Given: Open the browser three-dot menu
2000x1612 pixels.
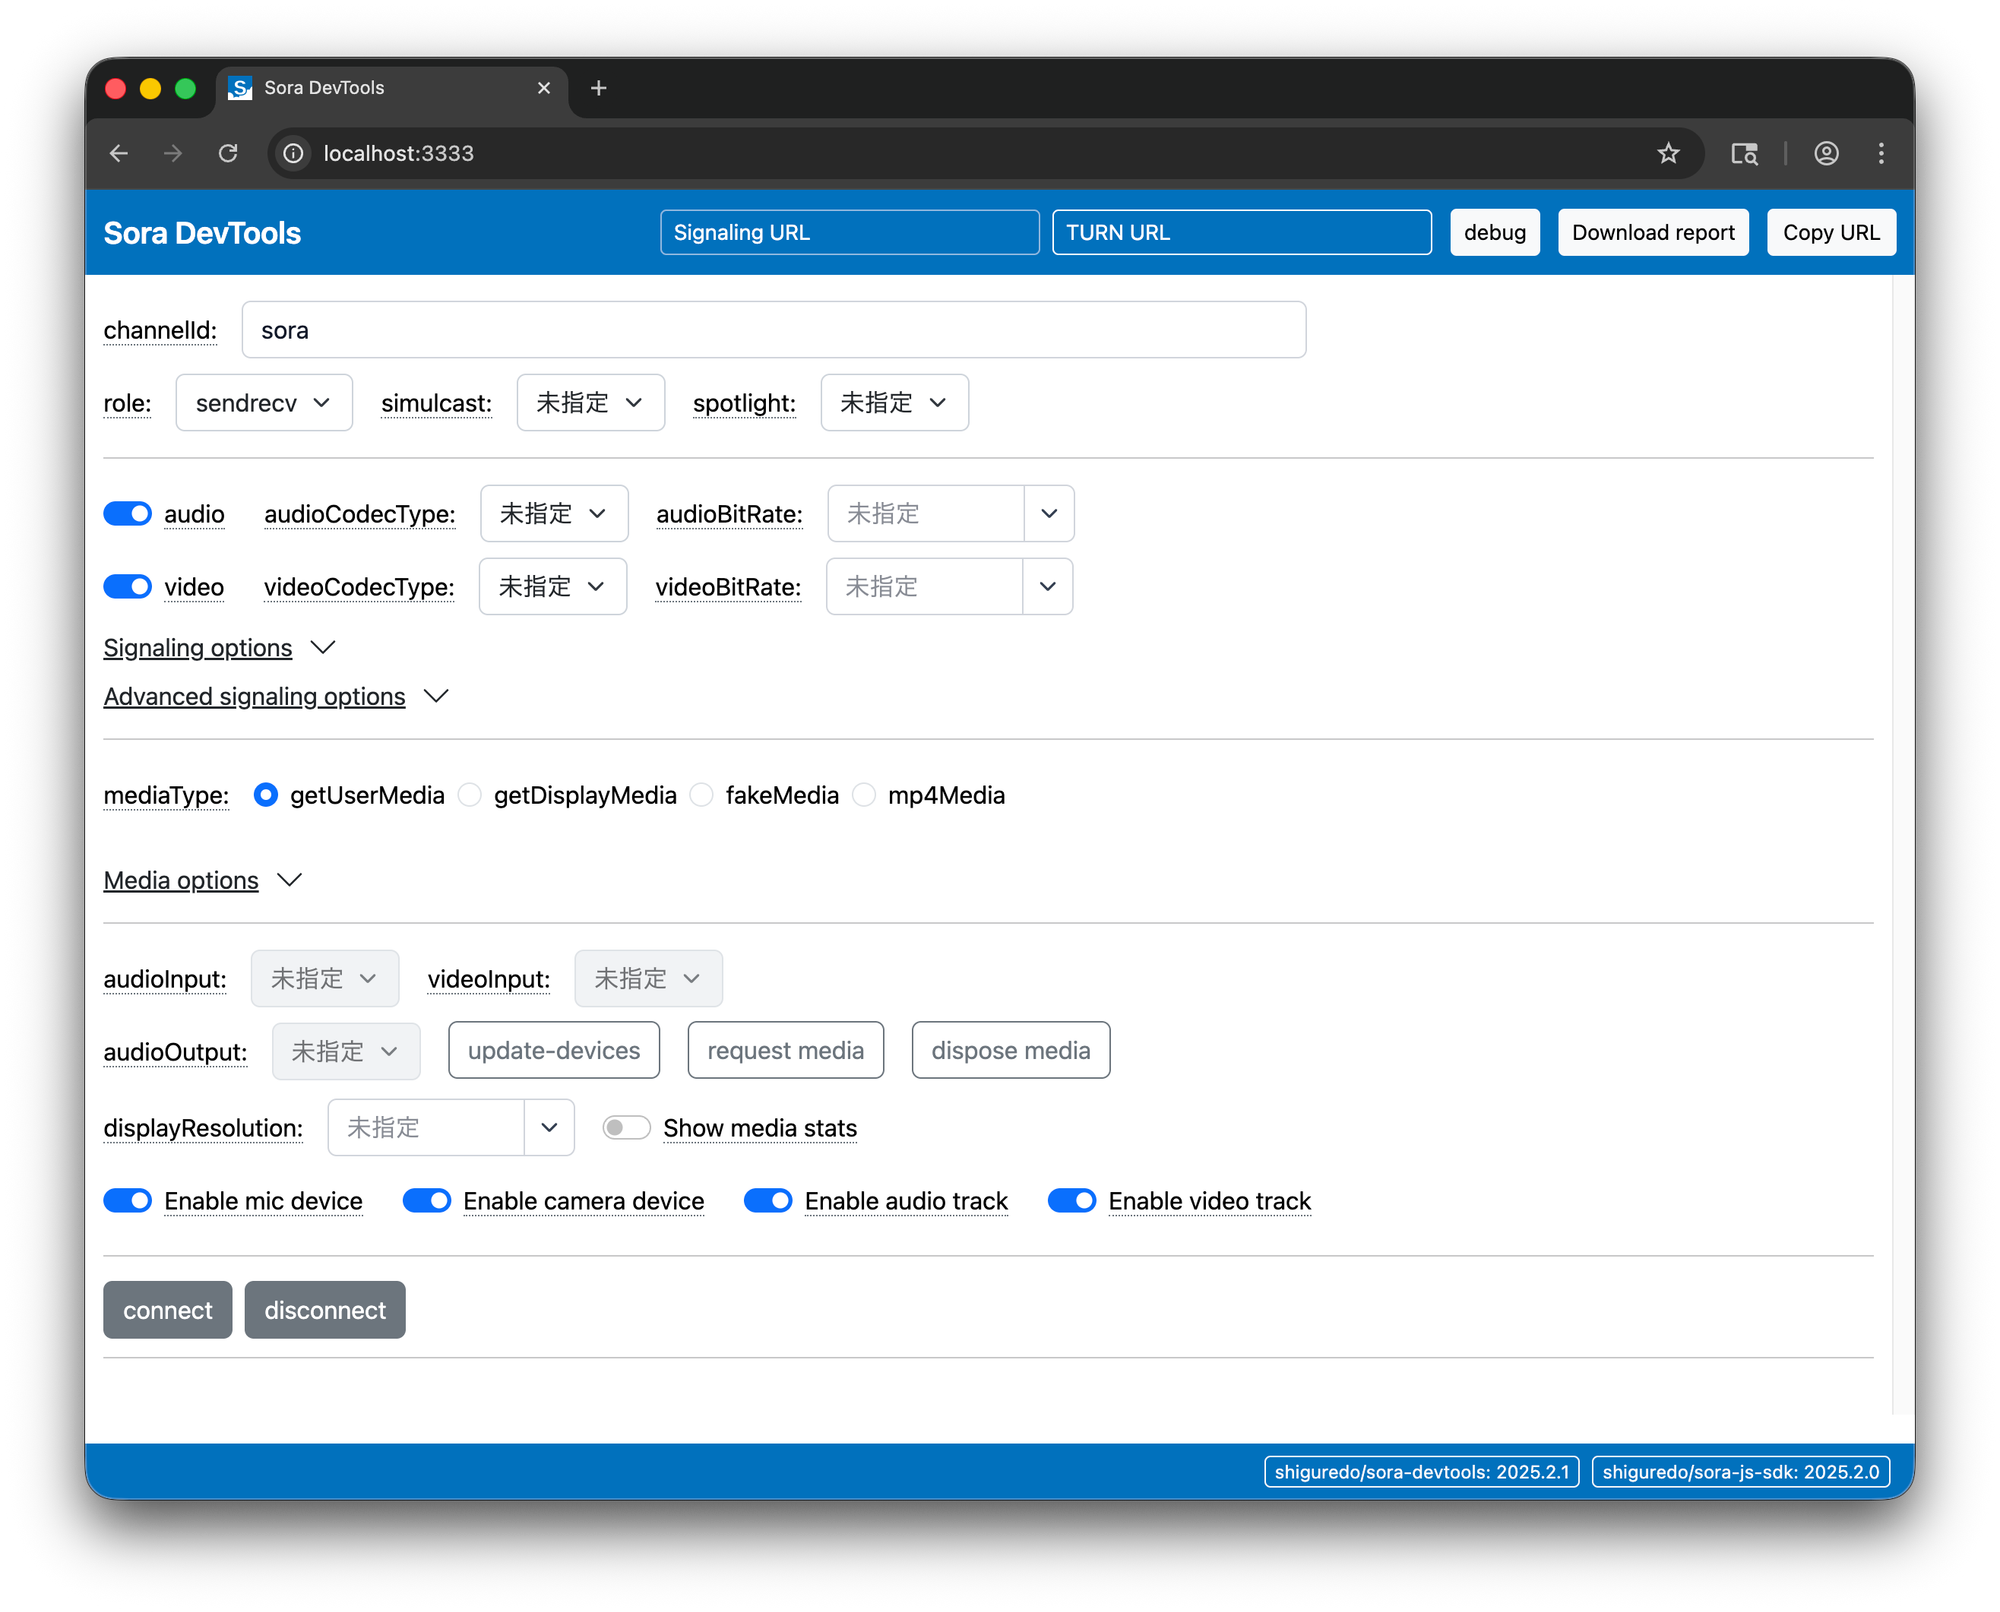Looking at the screenshot, I should (x=1881, y=153).
